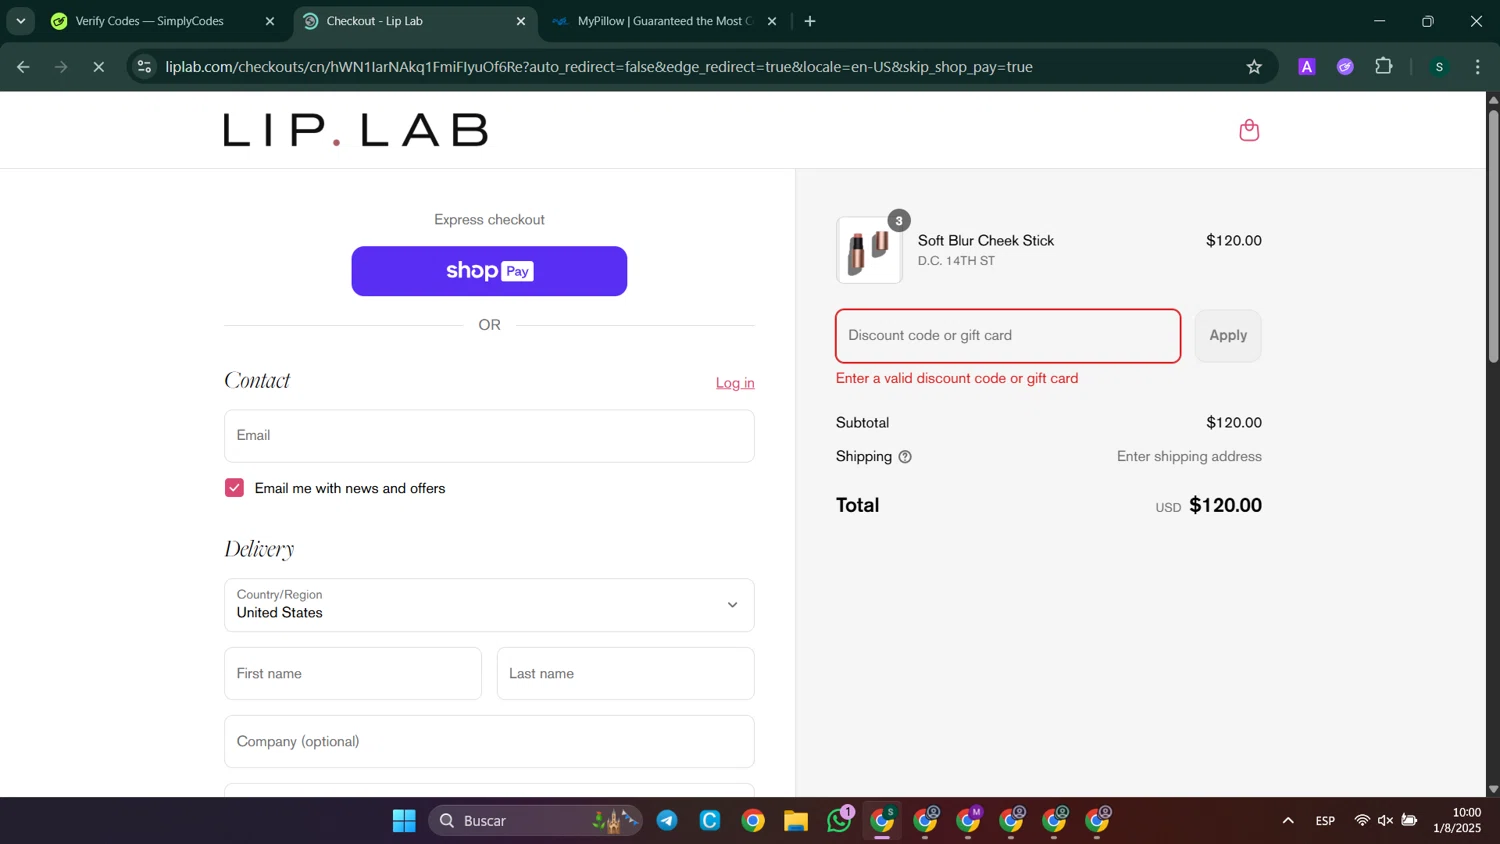
Task: Open the tab search dropdown arrow
Action: coord(20,21)
